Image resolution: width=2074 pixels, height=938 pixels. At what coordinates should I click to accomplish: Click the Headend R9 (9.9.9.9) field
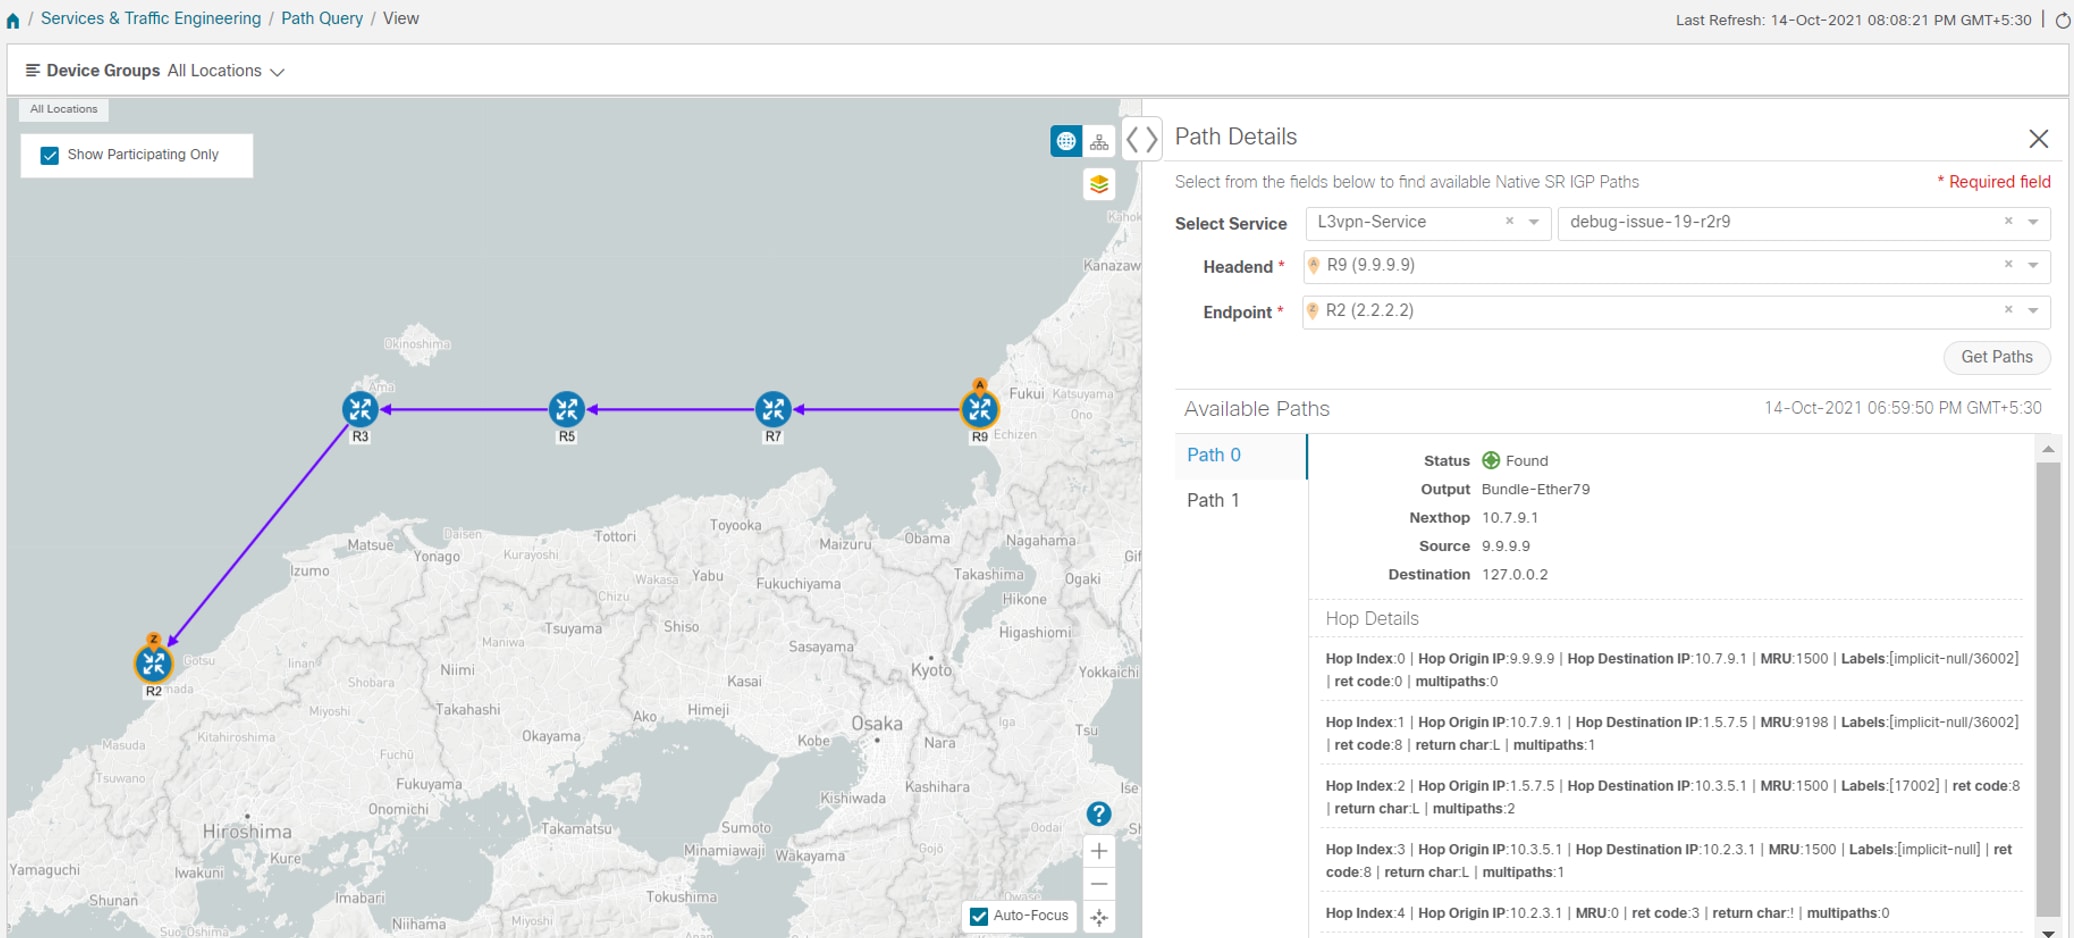pyautogui.click(x=1676, y=266)
